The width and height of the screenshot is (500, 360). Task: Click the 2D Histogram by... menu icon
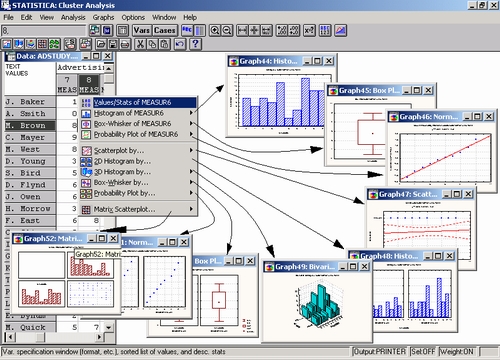point(86,161)
